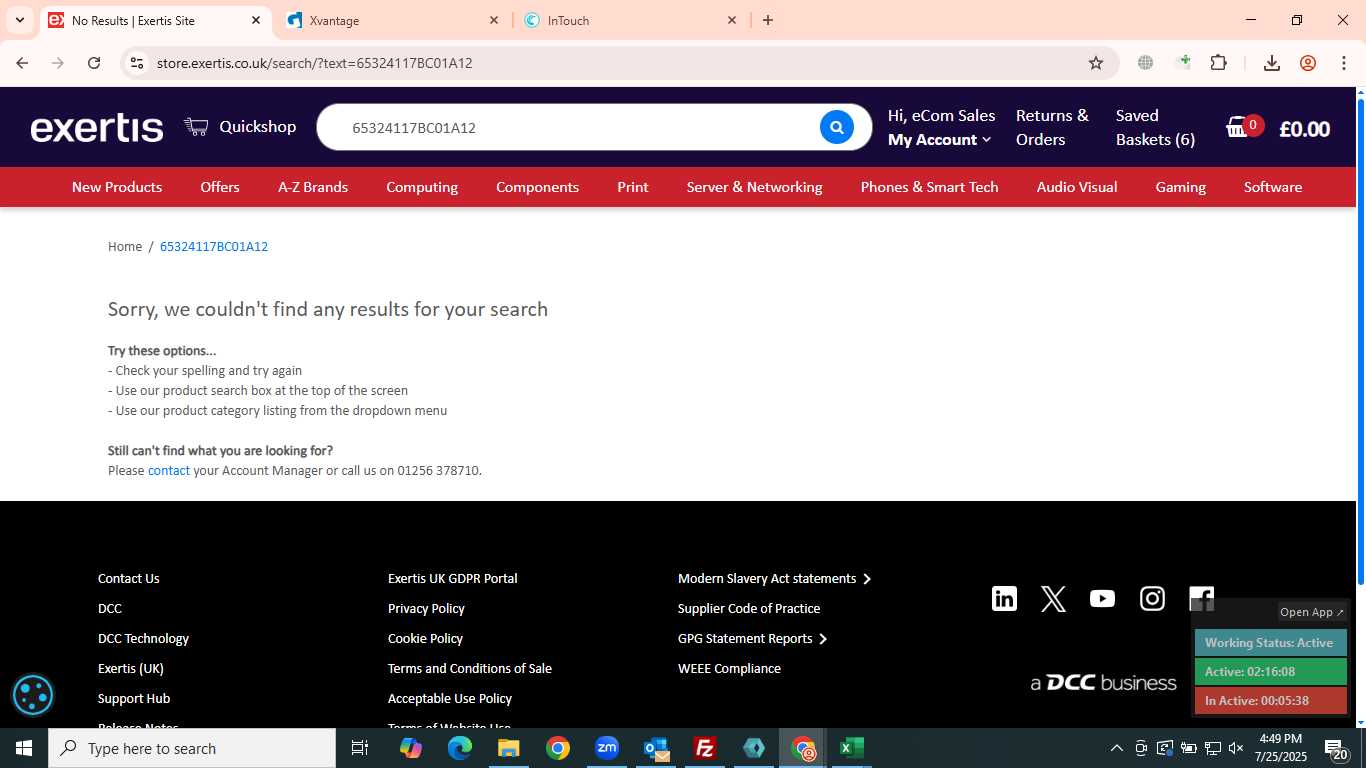Open A-Z Brands menu
The height and width of the screenshot is (768, 1366).
313,187
